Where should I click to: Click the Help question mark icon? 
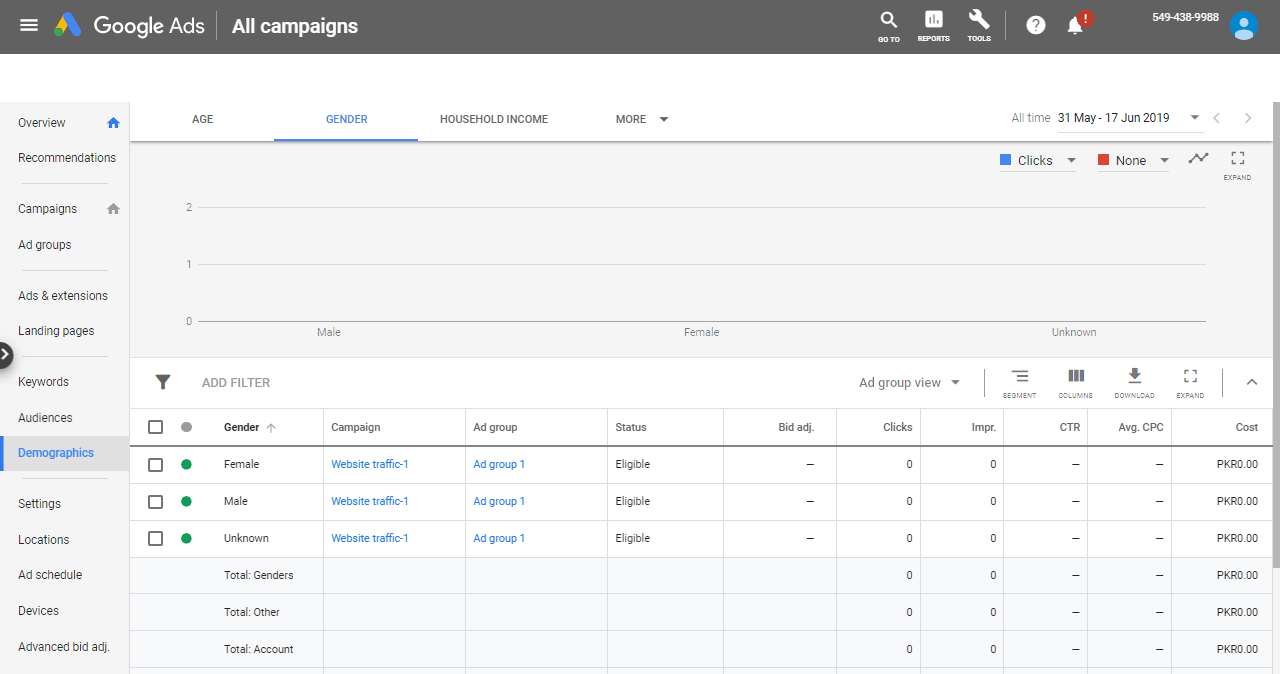pyautogui.click(x=1036, y=25)
